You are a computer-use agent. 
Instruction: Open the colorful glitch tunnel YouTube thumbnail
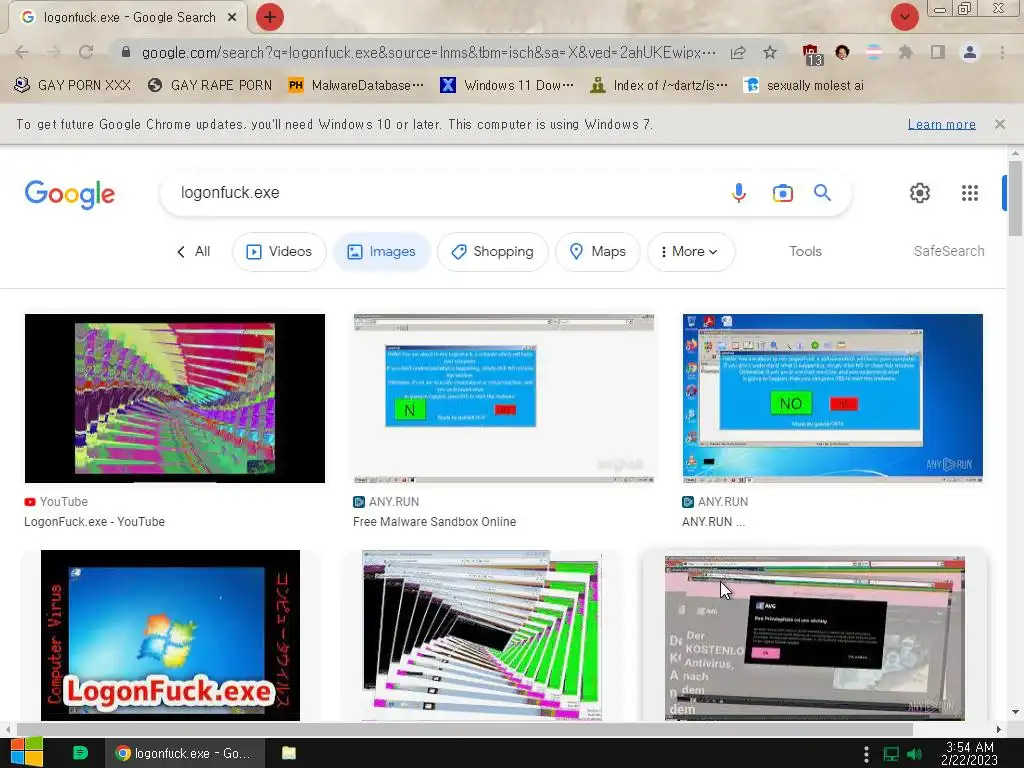coord(174,398)
